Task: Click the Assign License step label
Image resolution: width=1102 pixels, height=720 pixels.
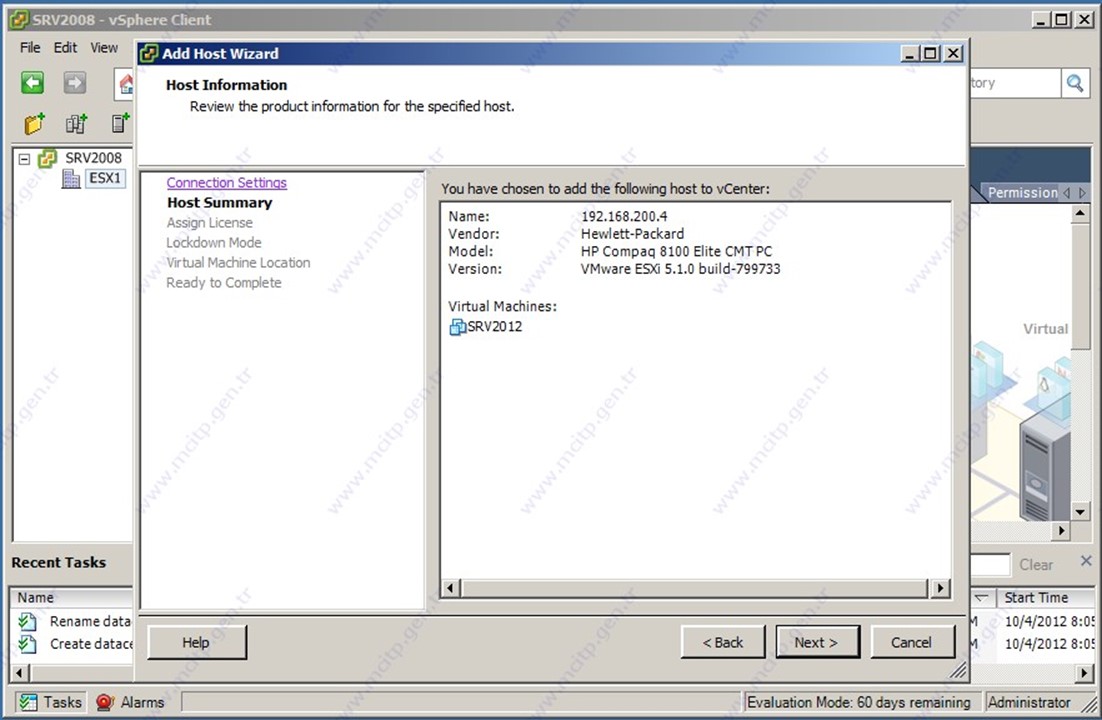Action: 209,223
